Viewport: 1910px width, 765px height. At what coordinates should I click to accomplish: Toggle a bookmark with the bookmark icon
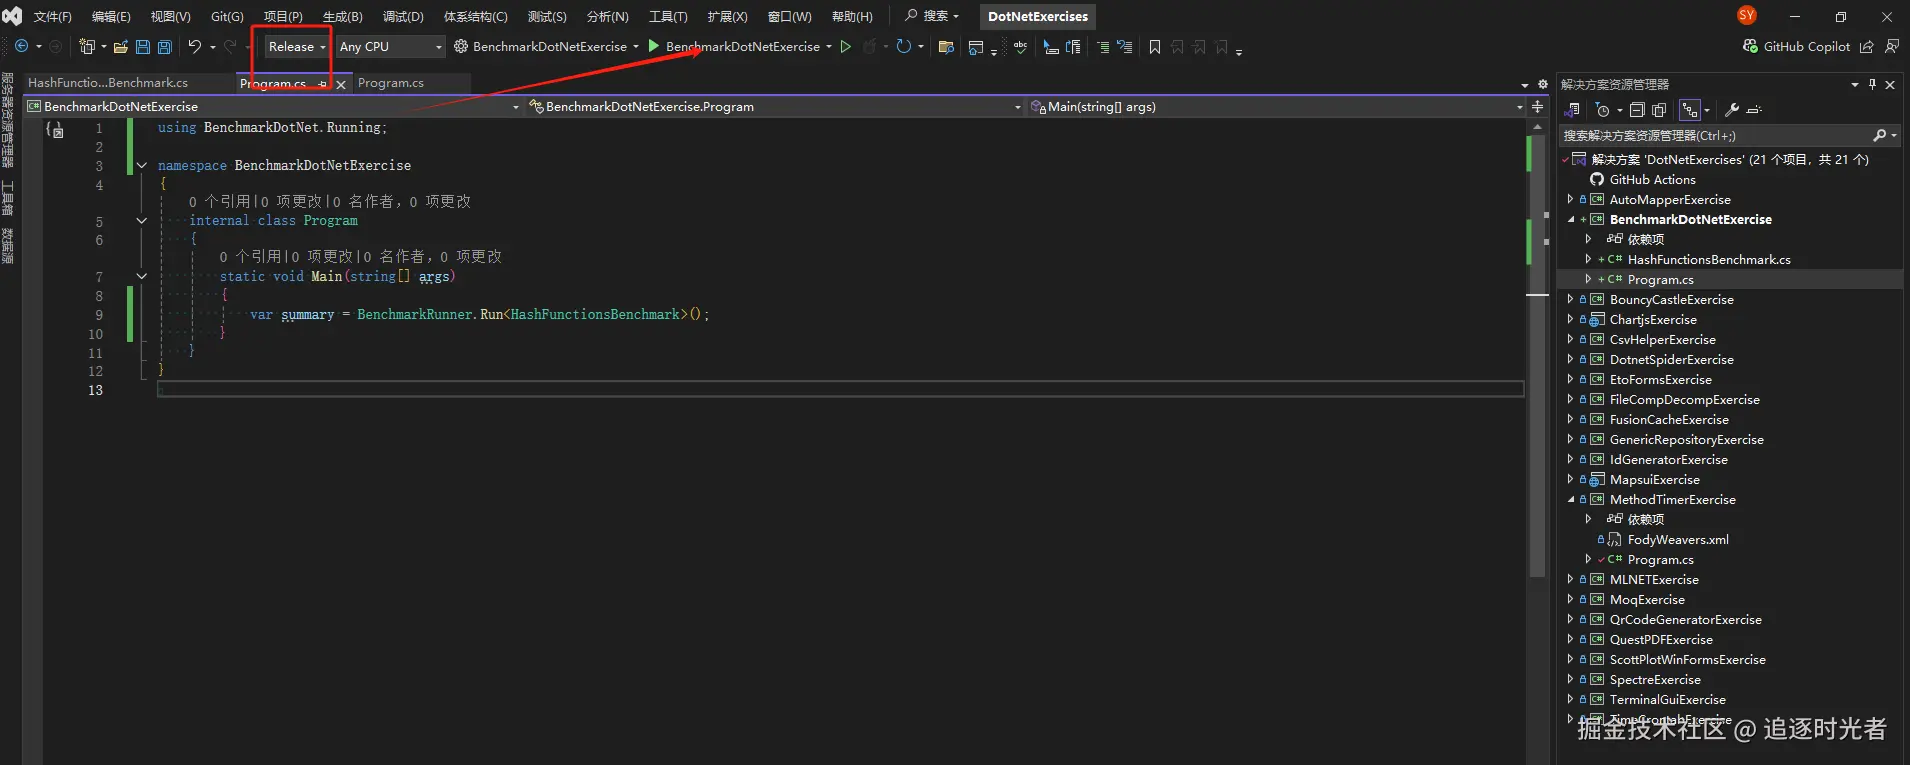1155,47
